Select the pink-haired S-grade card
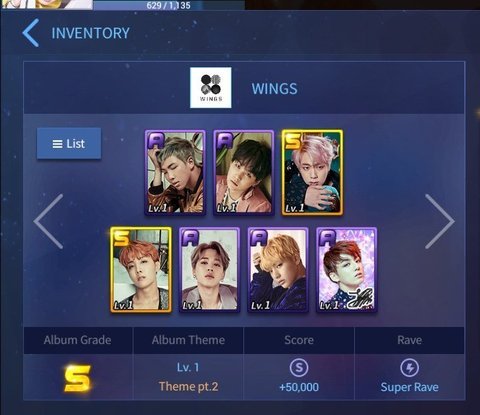Image resolution: width=480 pixels, height=415 pixels. (312, 172)
